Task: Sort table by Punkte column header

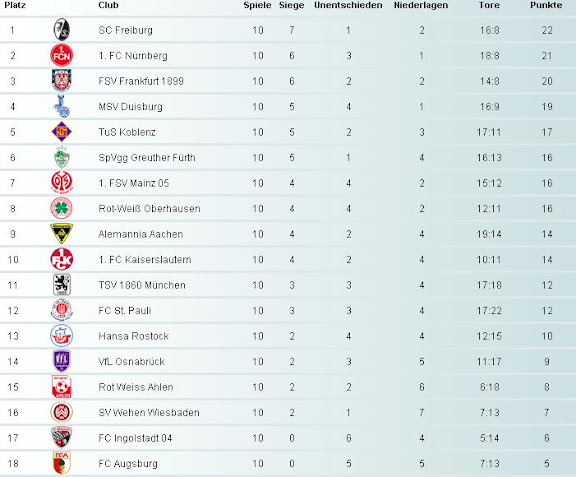Action: 546,5
